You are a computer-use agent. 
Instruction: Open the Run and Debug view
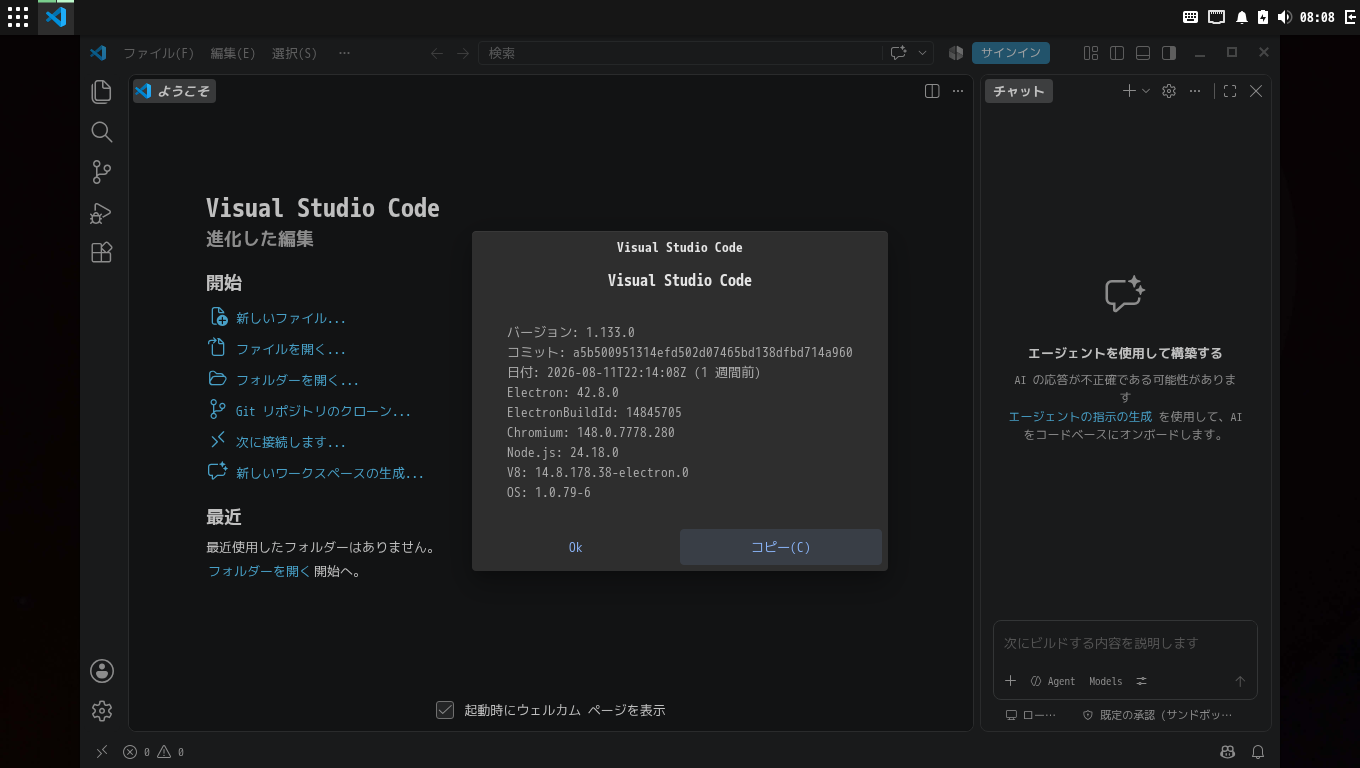pyautogui.click(x=101, y=212)
